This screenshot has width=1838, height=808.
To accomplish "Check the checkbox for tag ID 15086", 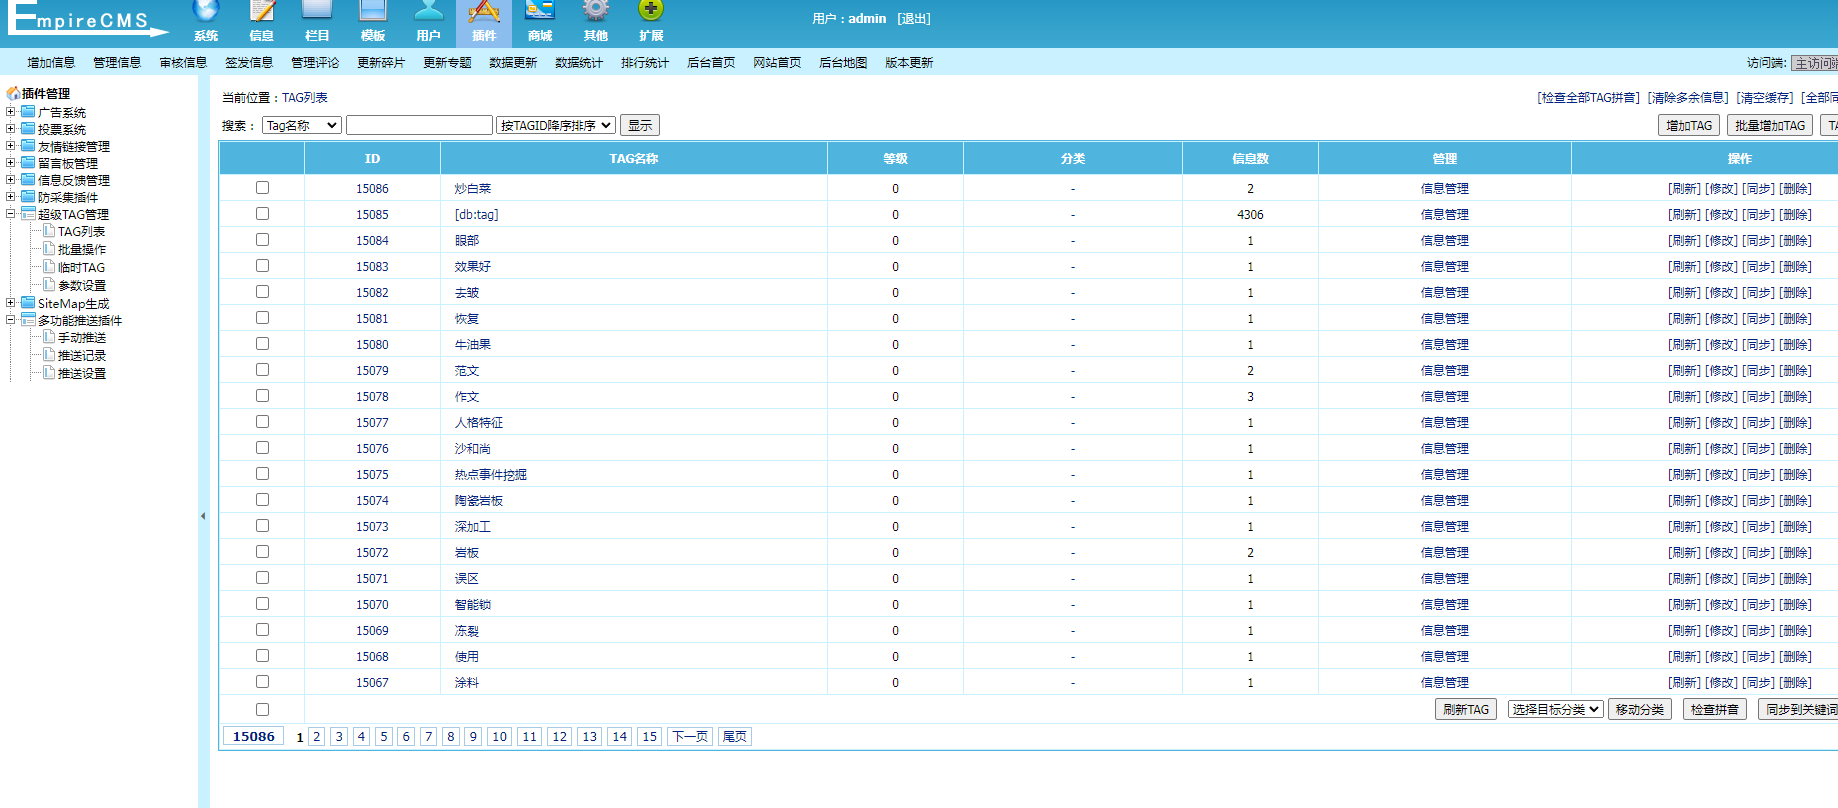I will pyautogui.click(x=262, y=187).
